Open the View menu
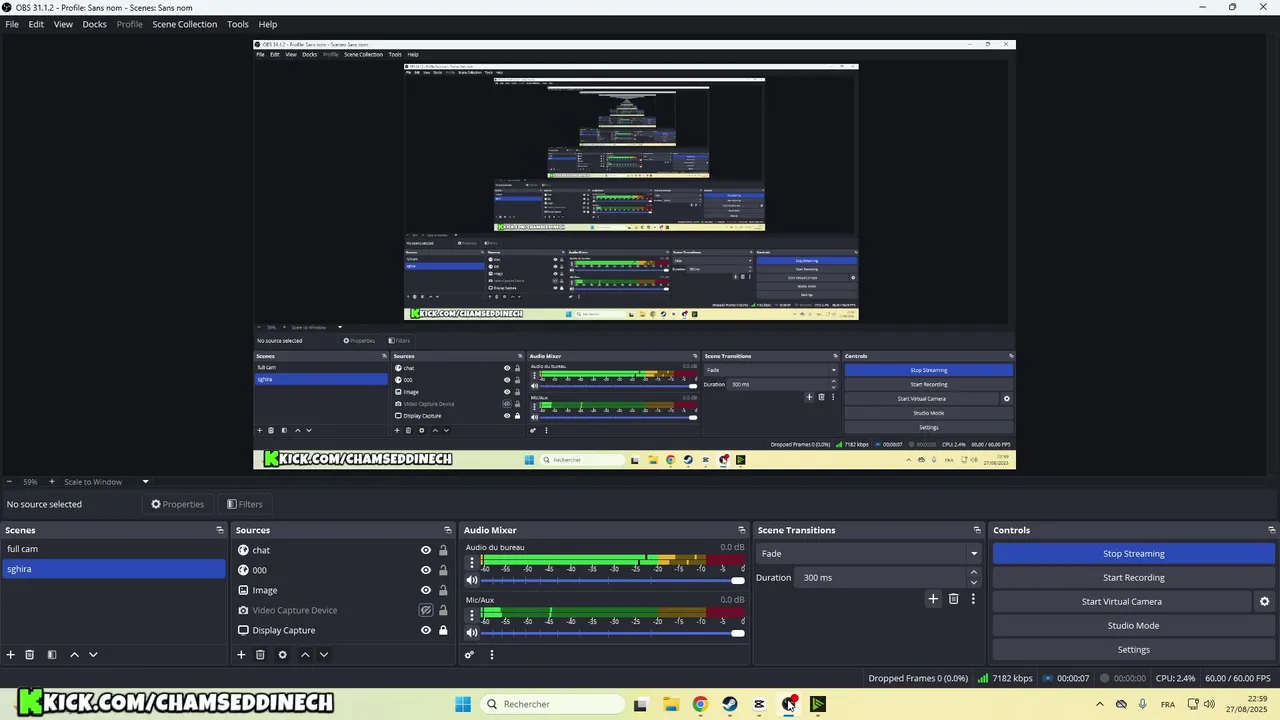Image resolution: width=1280 pixels, height=720 pixels. [63, 24]
